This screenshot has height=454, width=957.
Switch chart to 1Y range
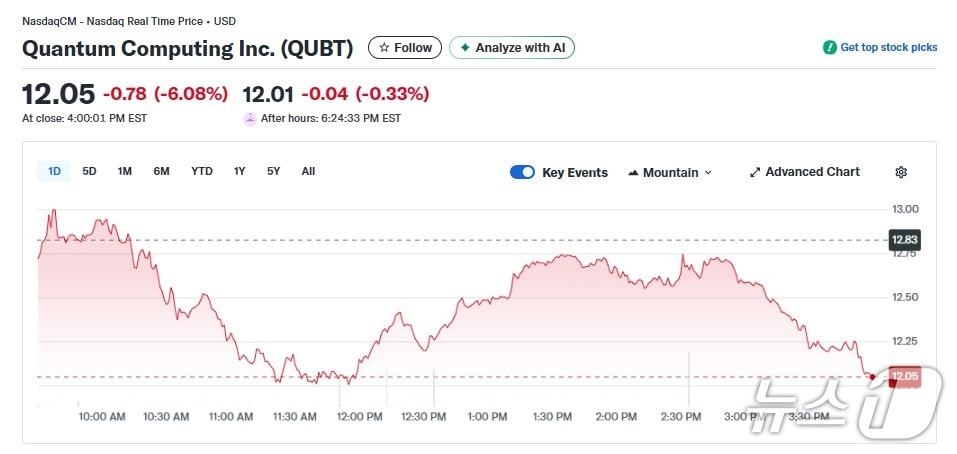tap(239, 171)
